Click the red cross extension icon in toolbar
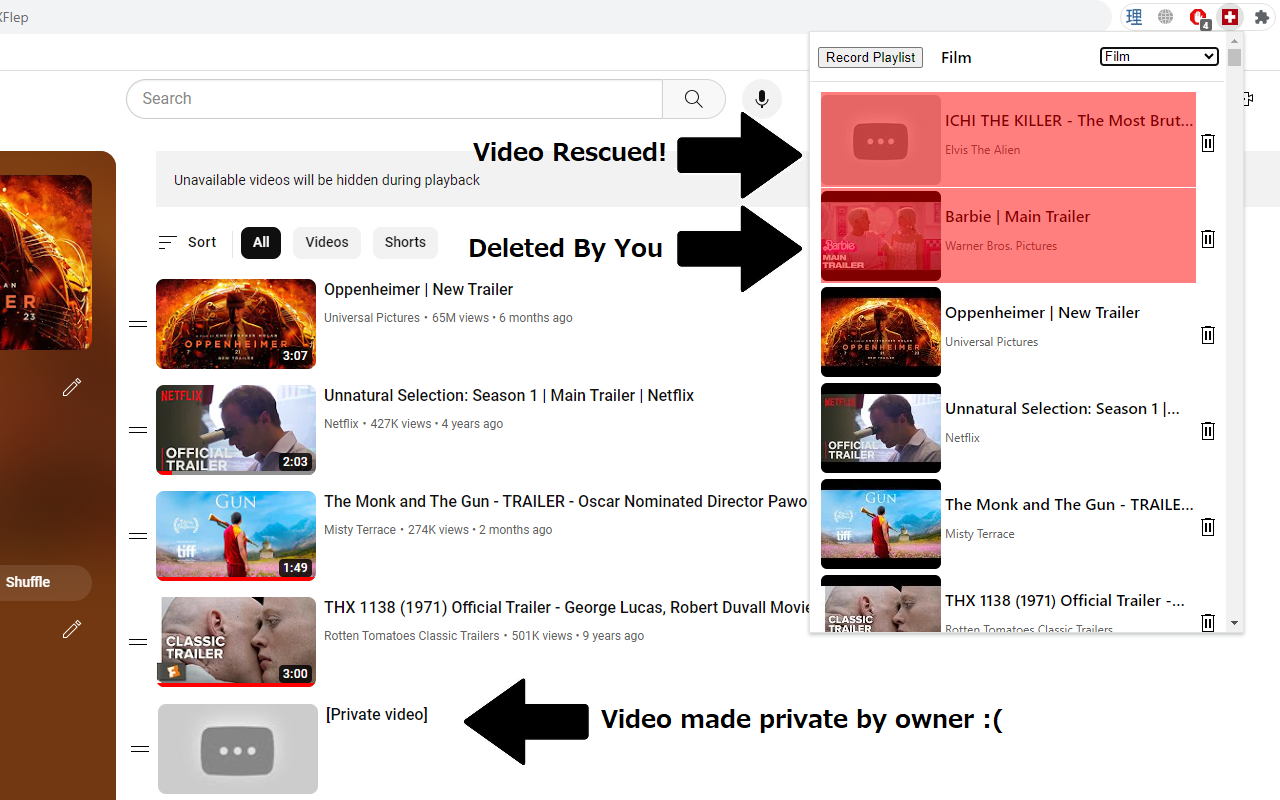The height and width of the screenshot is (800, 1280). coord(1230,17)
